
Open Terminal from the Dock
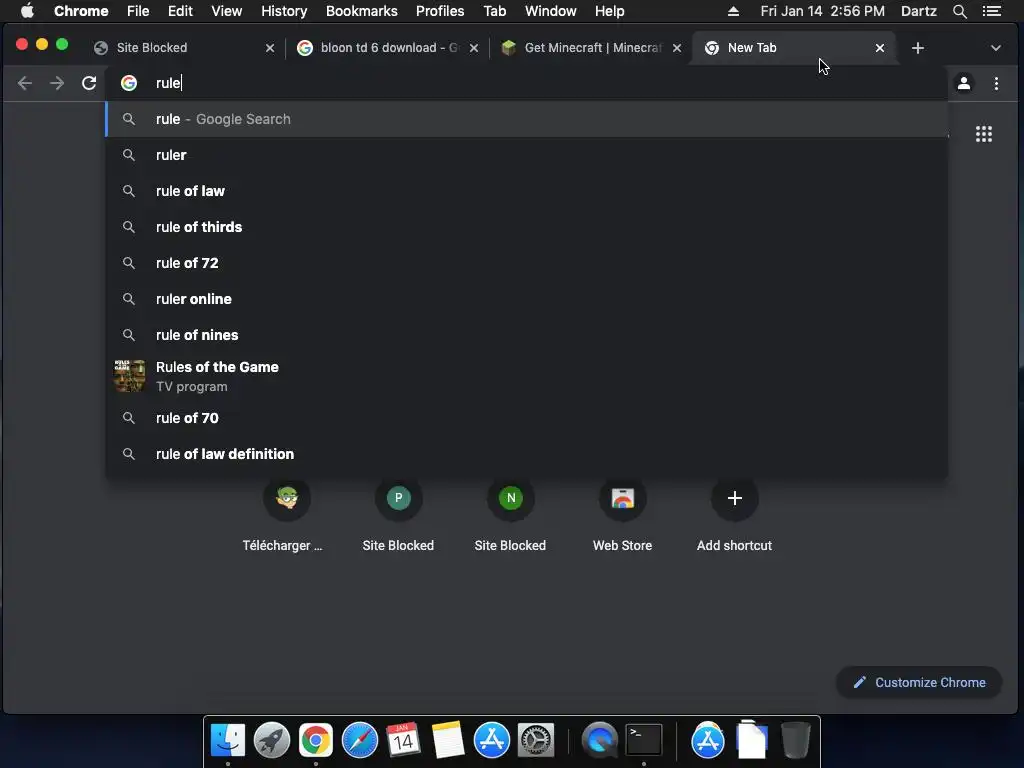coord(644,740)
